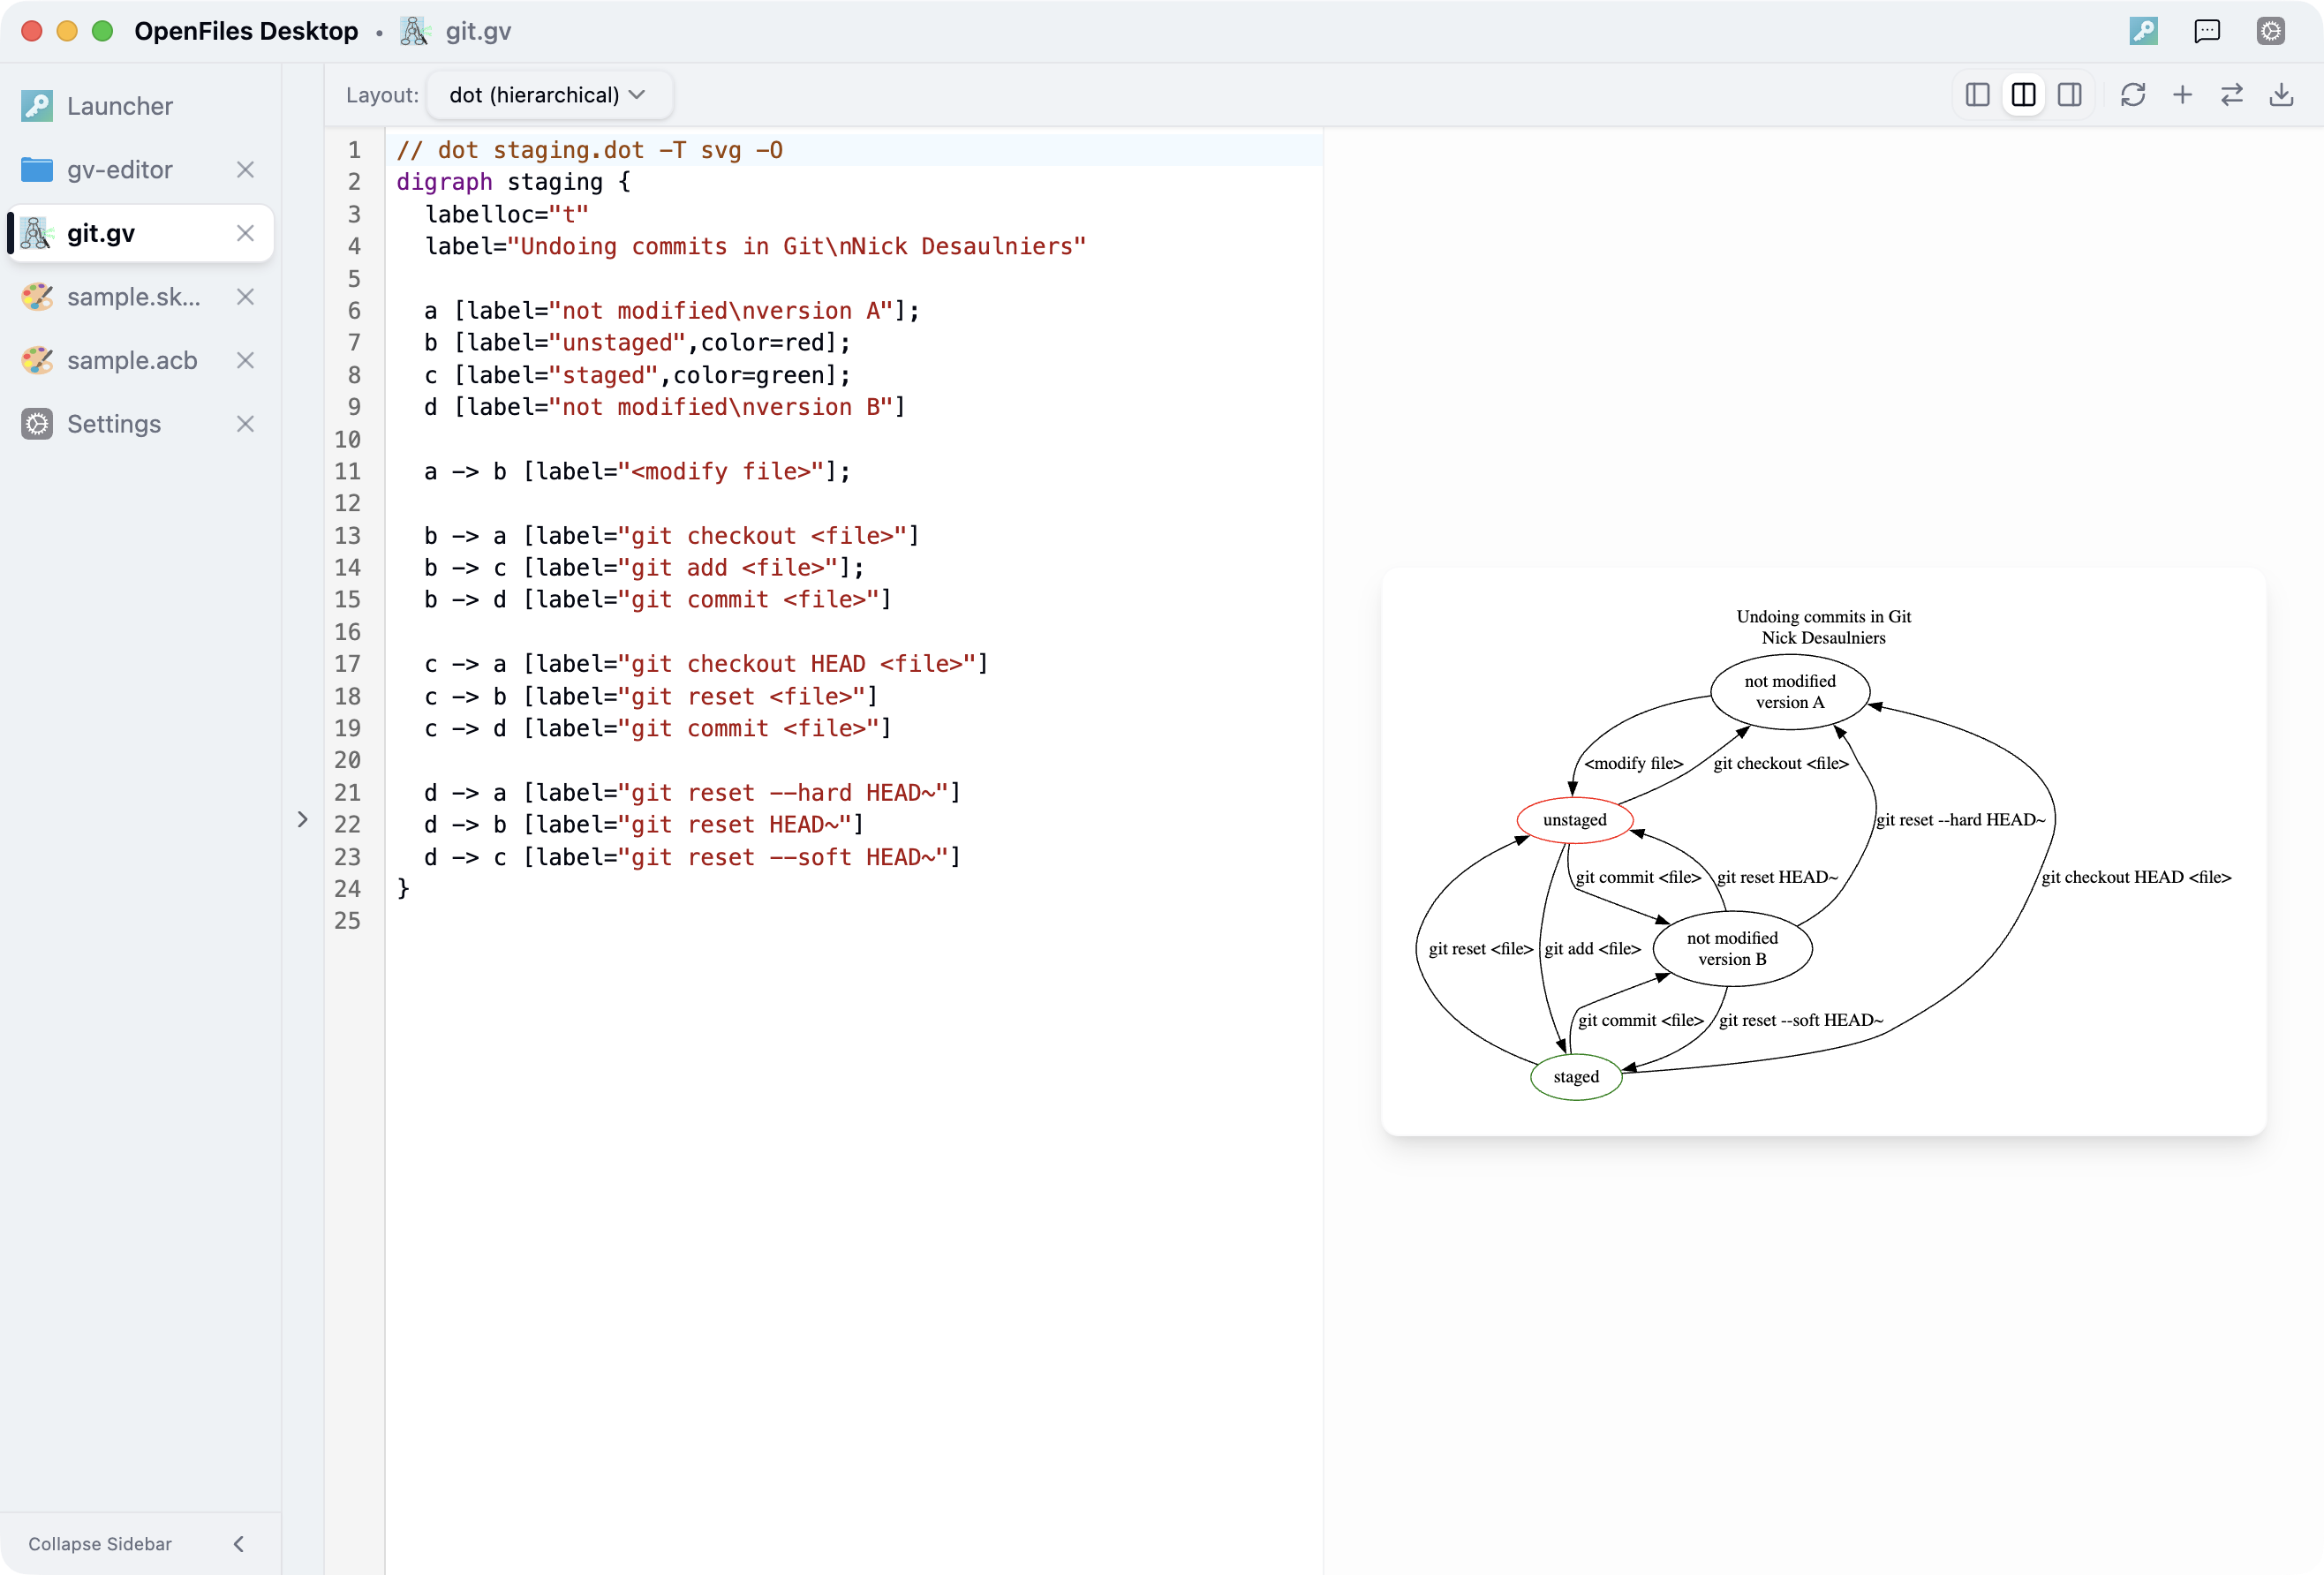
Task: Click the macOS green maximize window button
Action: [x=102, y=31]
